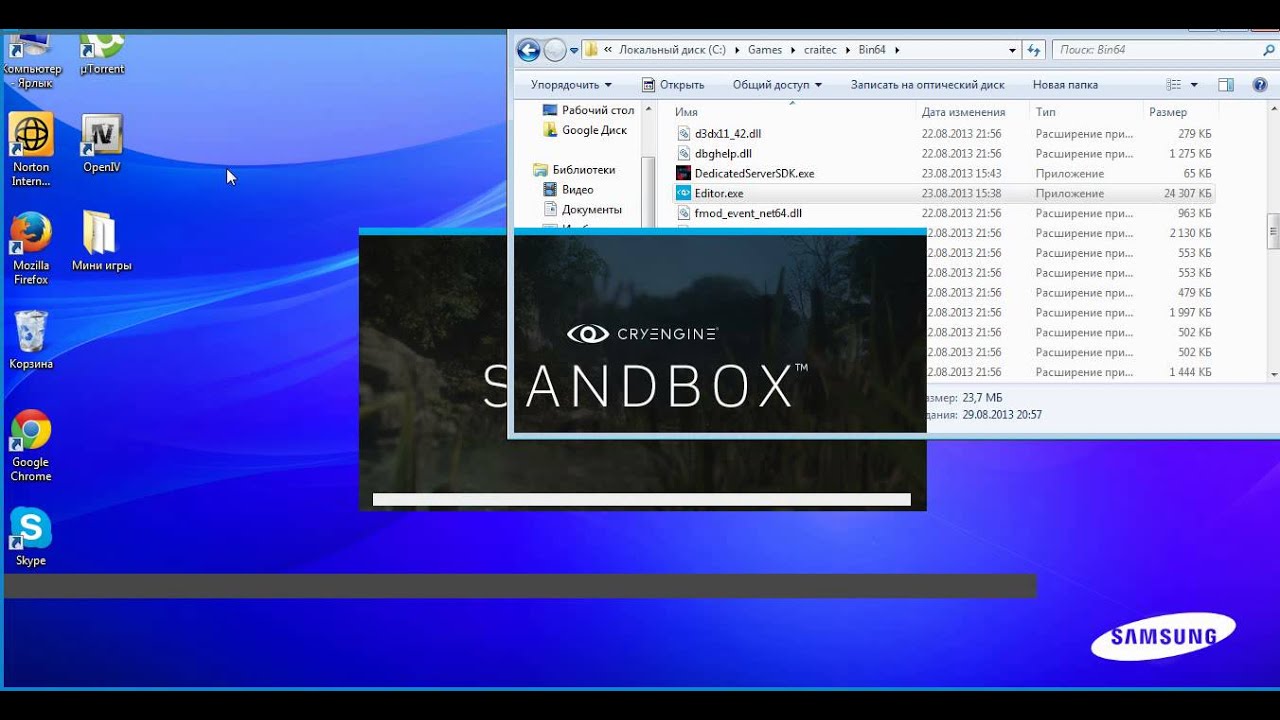Select the Skype desktop shortcut
The width and height of the screenshot is (1280, 720).
31,537
